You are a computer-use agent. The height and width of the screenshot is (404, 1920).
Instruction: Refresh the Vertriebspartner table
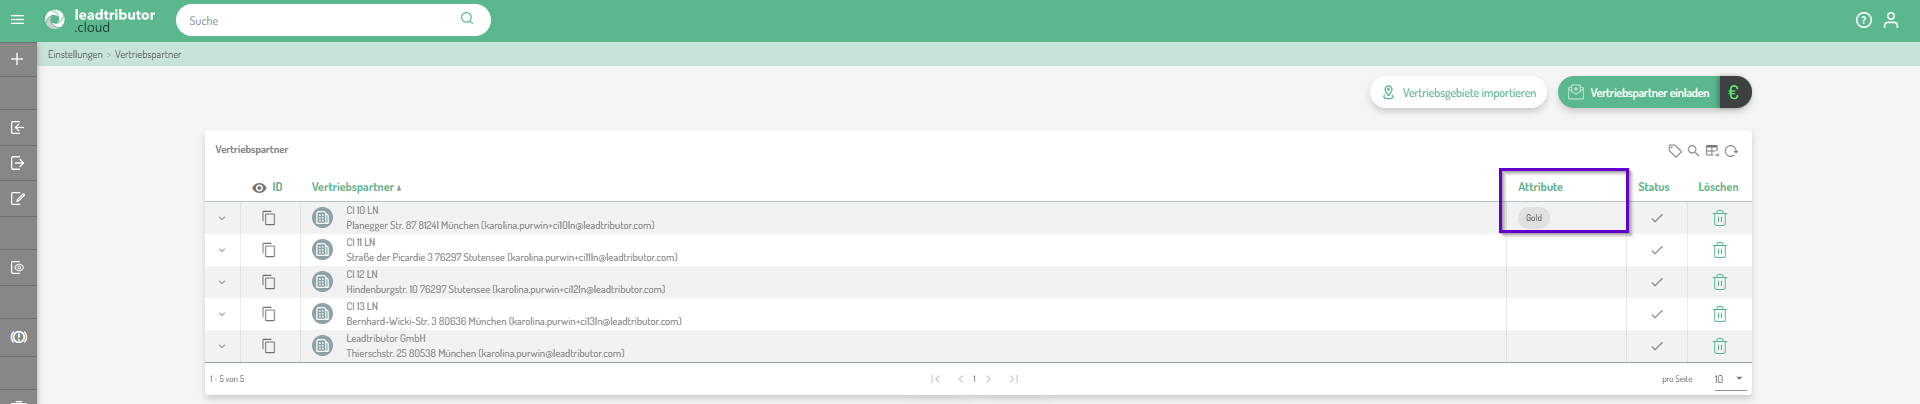point(1731,151)
